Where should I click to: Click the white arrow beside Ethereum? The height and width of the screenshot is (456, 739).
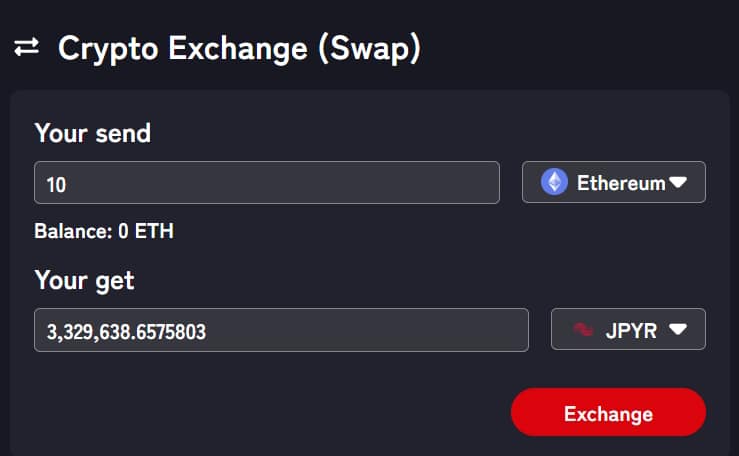pos(678,183)
